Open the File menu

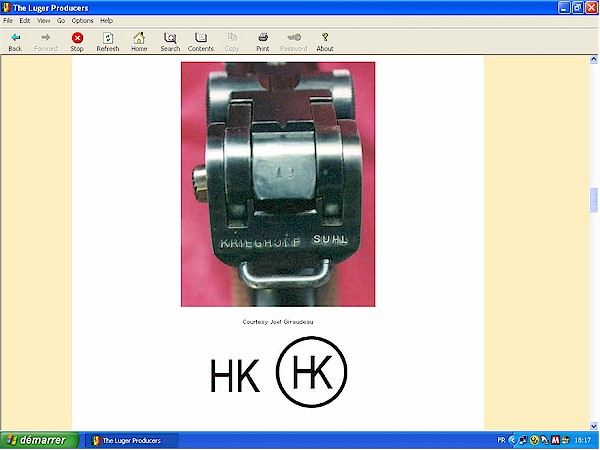tap(8, 21)
